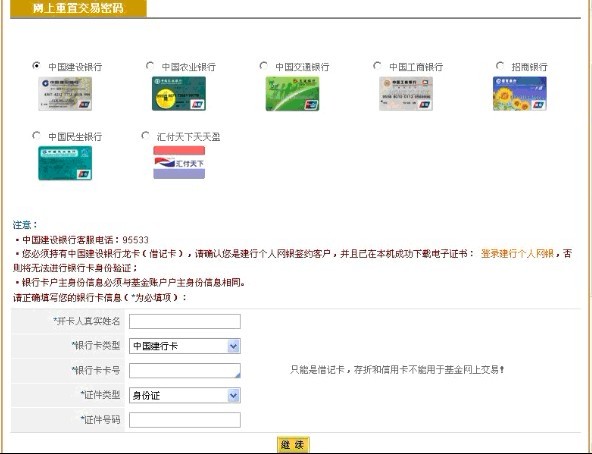This screenshot has height=454, width=592.
Task: Click the China Construction Bank card image
Action: (x=65, y=94)
